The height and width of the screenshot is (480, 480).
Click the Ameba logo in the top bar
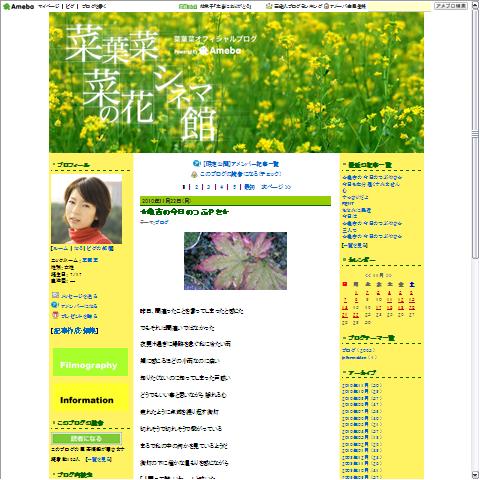(x=18, y=6)
